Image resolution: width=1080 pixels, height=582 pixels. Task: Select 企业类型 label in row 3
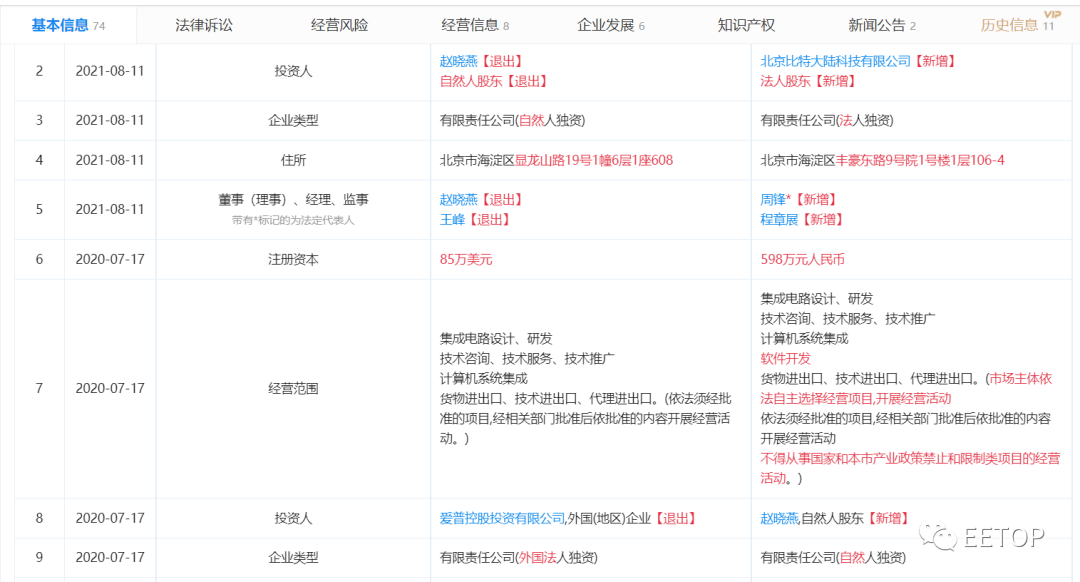[293, 121]
